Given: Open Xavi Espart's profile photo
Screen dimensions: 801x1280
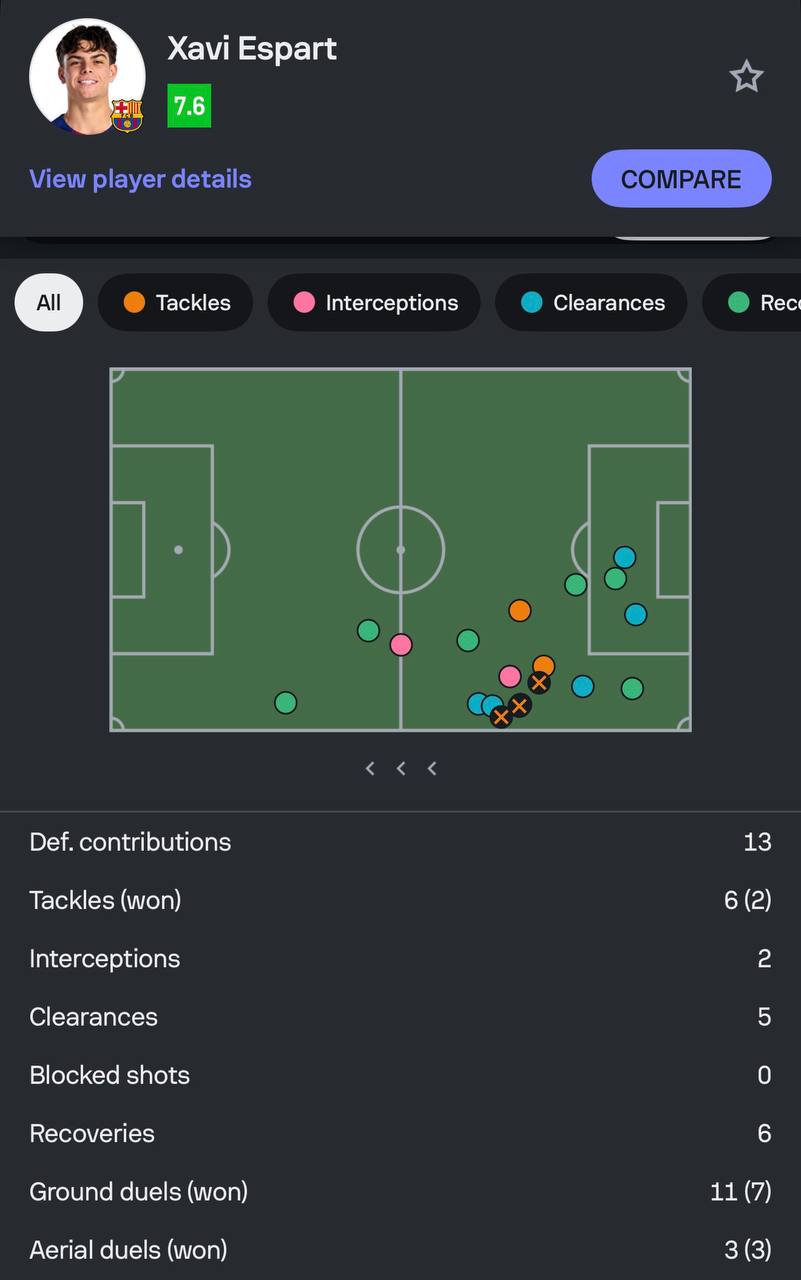Looking at the screenshot, I should click(x=87, y=76).
